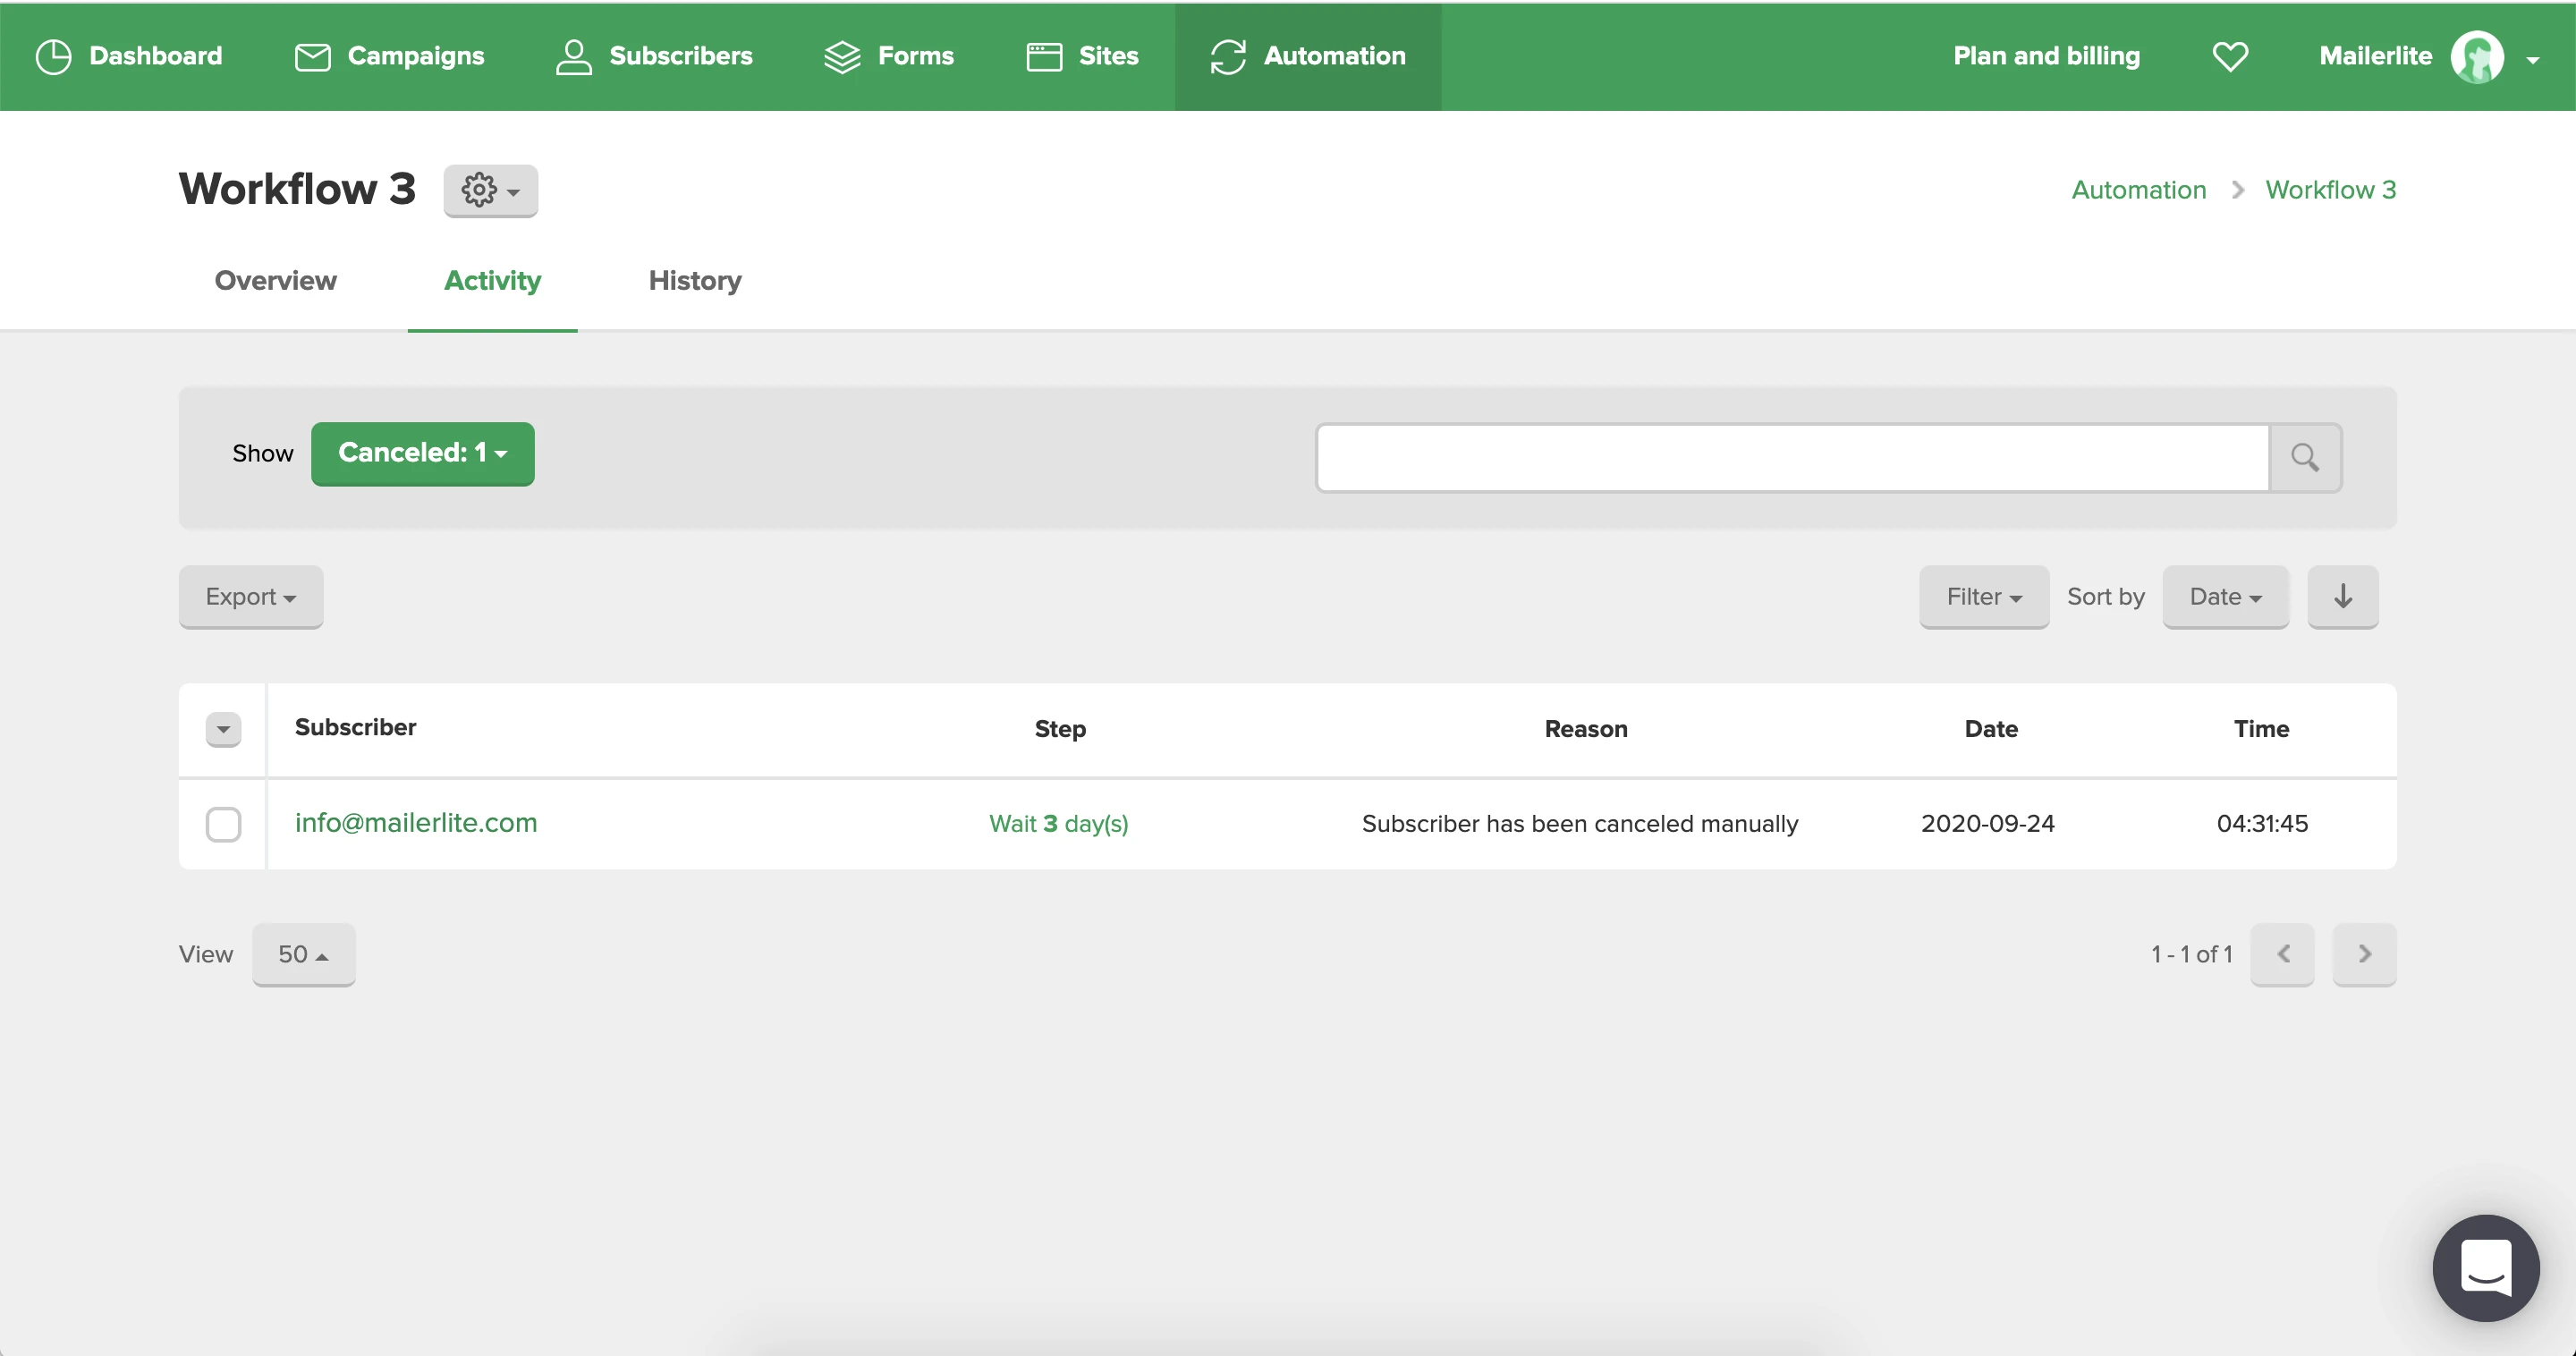This screenshot has height=1356, width=2576.
Task: Click the search magnifier icon button
Action: pyautogui.click(x=2304, y=457)
